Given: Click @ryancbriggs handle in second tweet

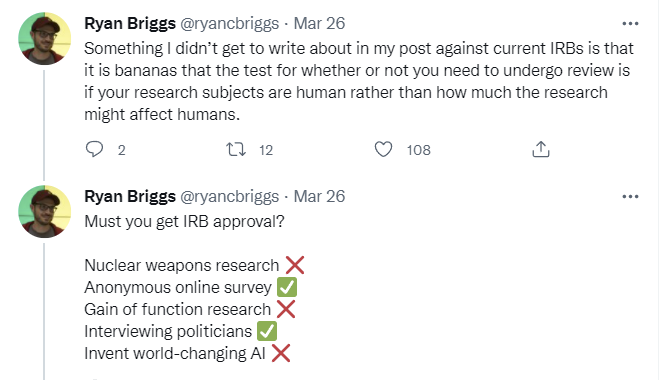Looking at the screenshot, I should click(x=230, y=197).
